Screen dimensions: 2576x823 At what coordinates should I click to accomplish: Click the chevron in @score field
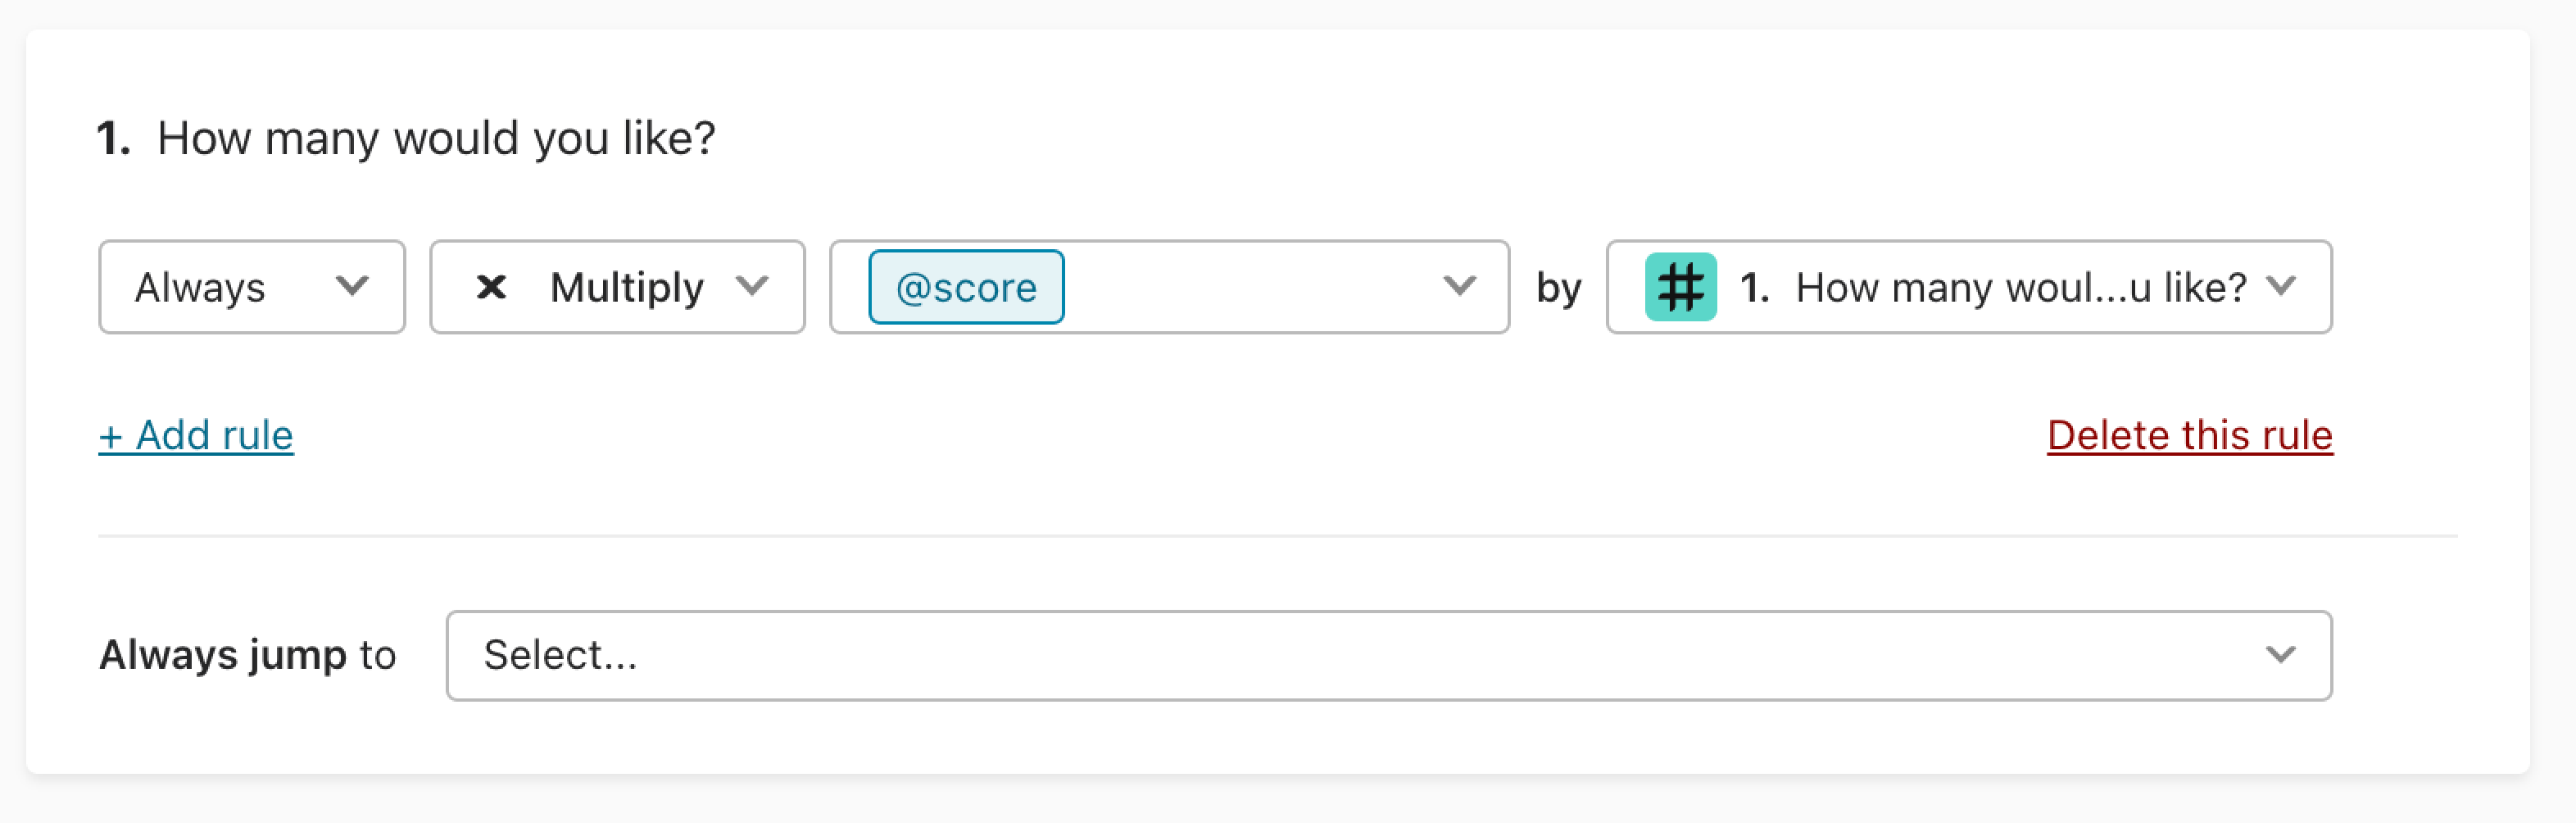pos(1460,286)
